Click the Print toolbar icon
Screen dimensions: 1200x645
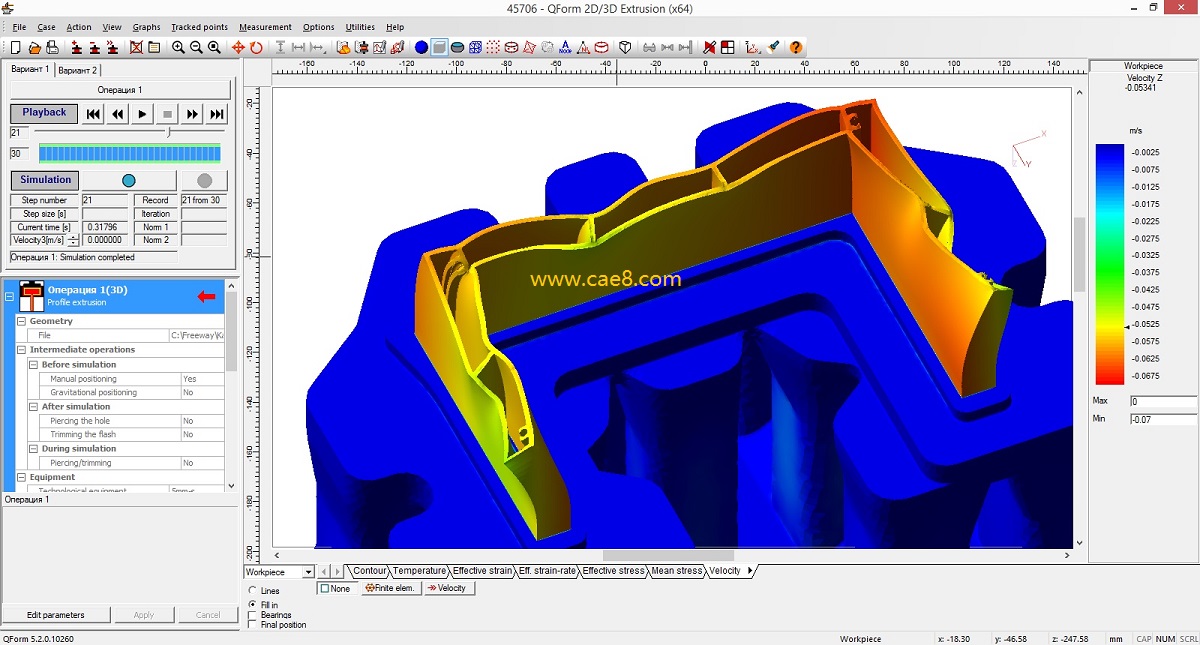pyautogui.click(x=53, y=47)
